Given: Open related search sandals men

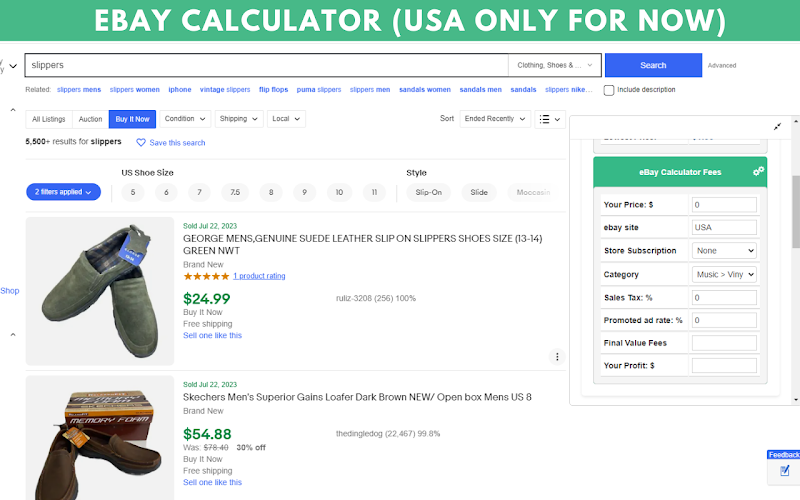Looking at the screenshot, I should (x=481, y=89).
